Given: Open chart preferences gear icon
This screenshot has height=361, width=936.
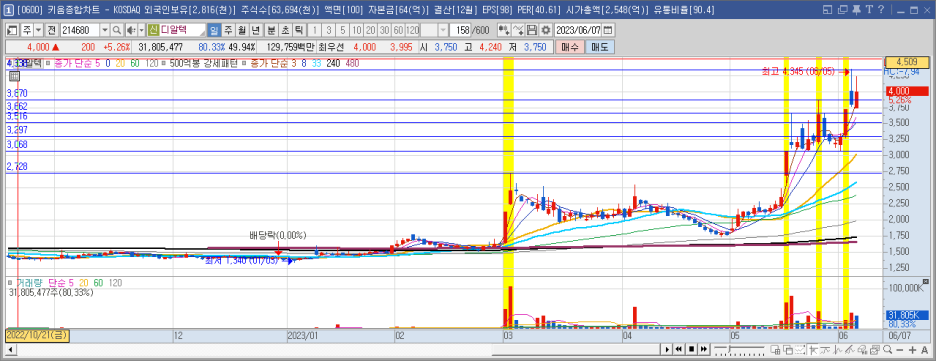Looking at the screenshot, I should [546, 30].
